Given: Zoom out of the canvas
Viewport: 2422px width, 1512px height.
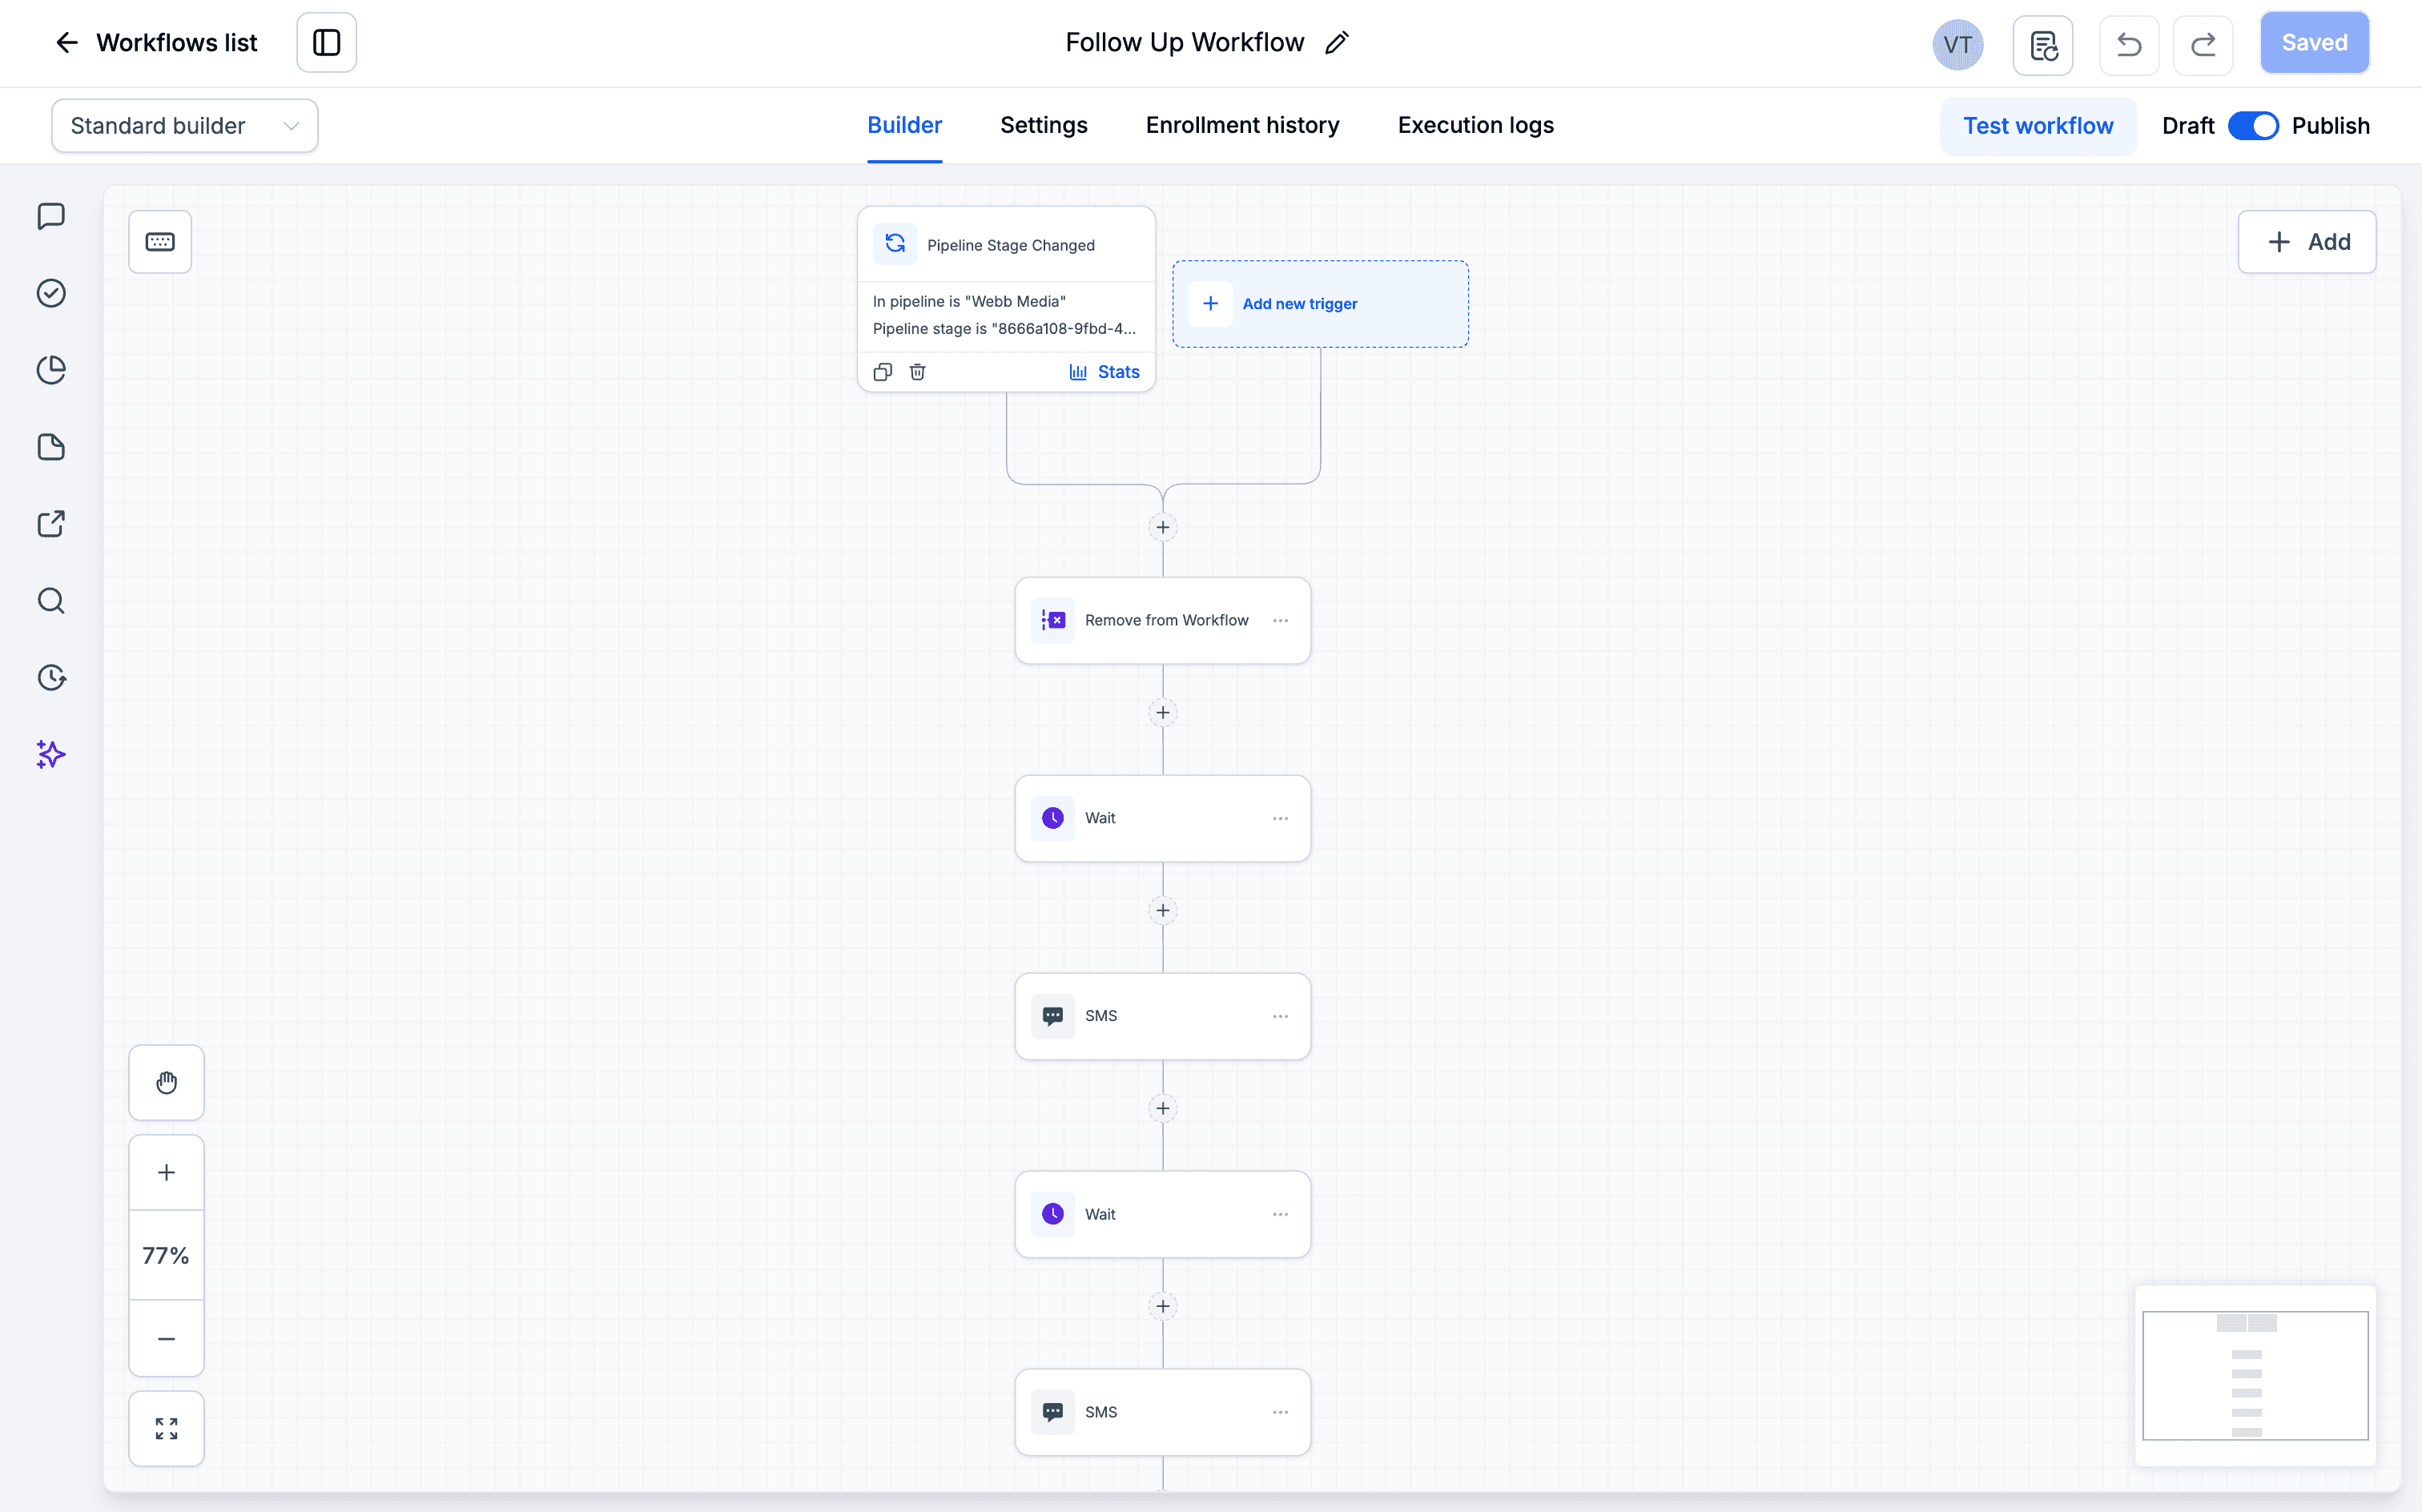Looking at the screenshot, I should click(166, 1338).
